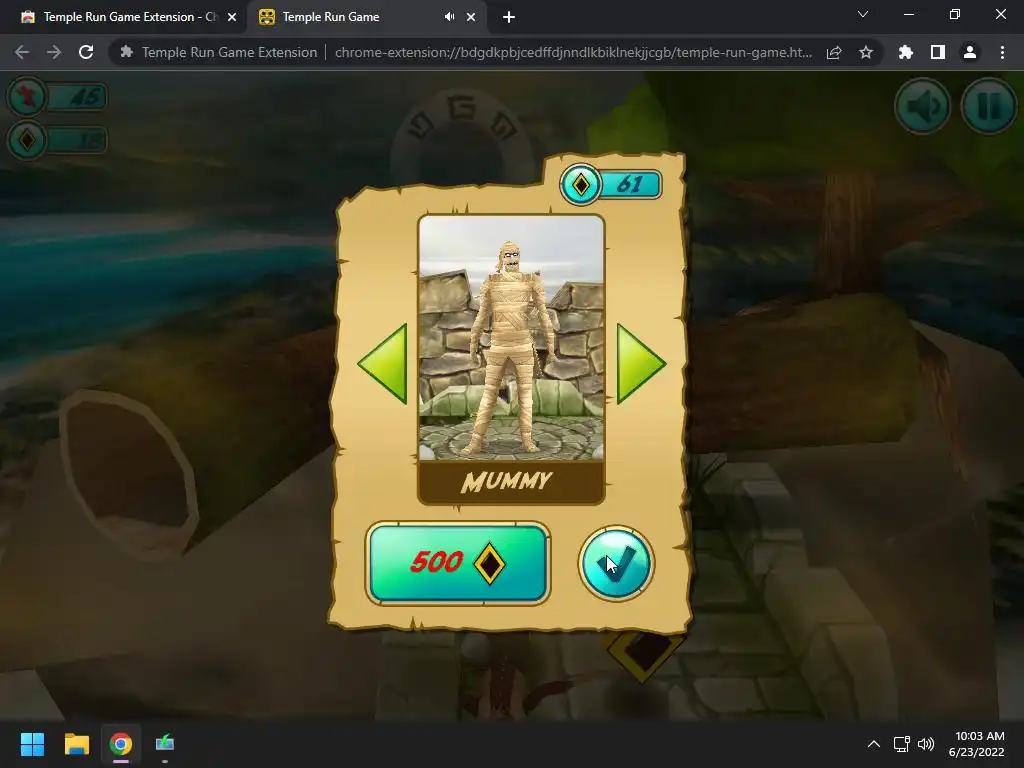Close the Temple Run Game Extension tab

[232, 17]
